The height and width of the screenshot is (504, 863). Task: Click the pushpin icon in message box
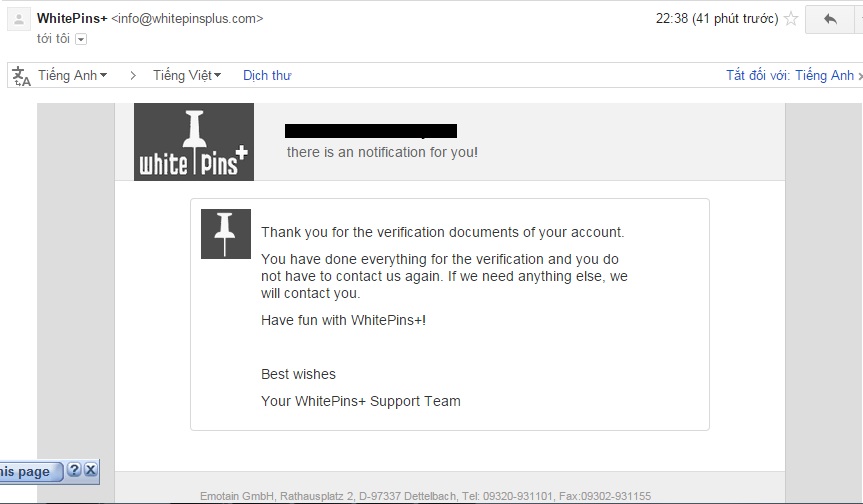(226, 234)
